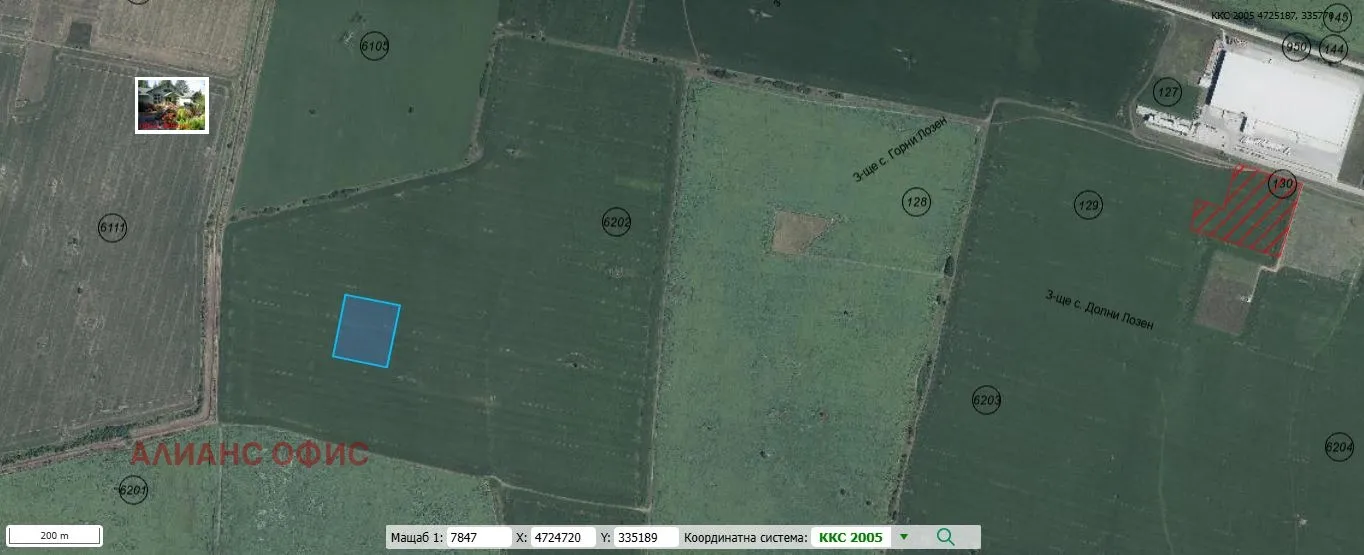Click the 200 m scale bar
Image resolution: width=1364 pixels, height=555 pixels.
(54, 535)
